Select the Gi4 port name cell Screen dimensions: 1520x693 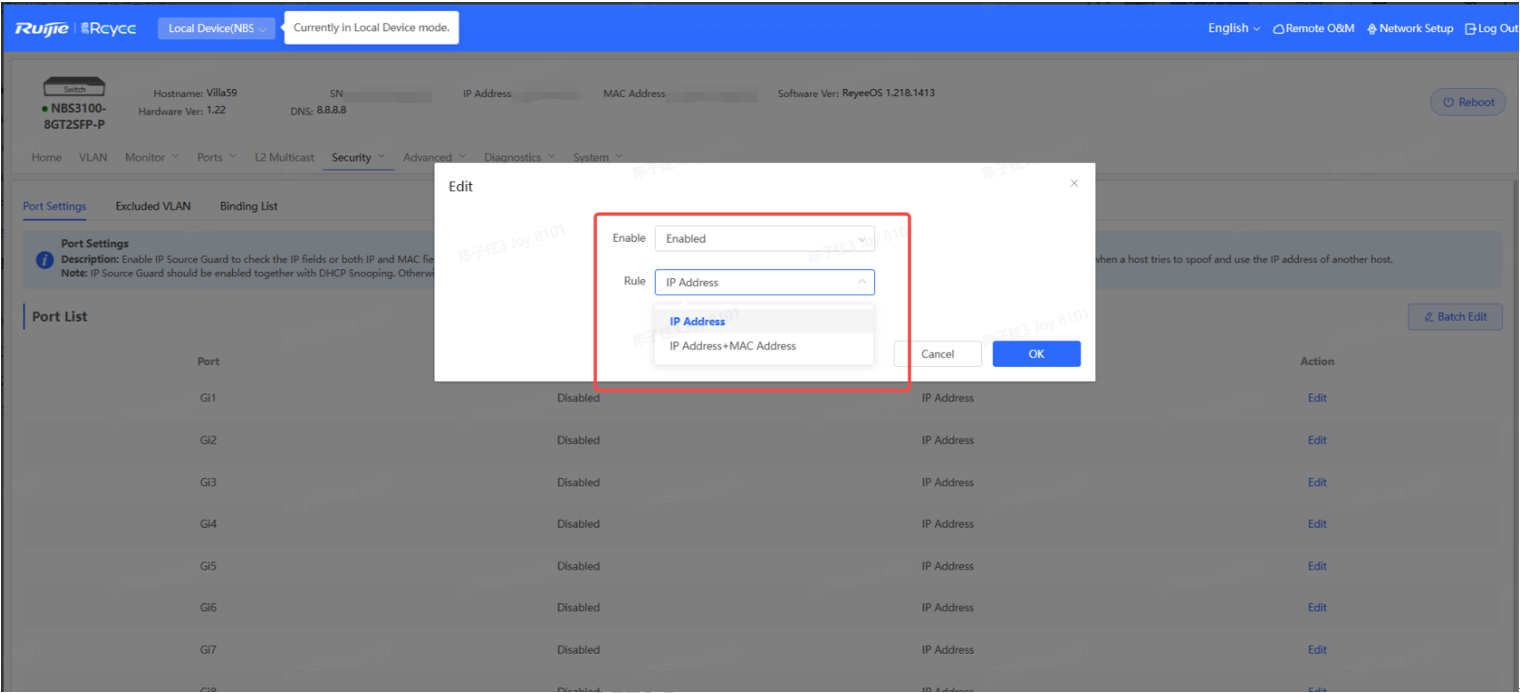coord(208,524)
